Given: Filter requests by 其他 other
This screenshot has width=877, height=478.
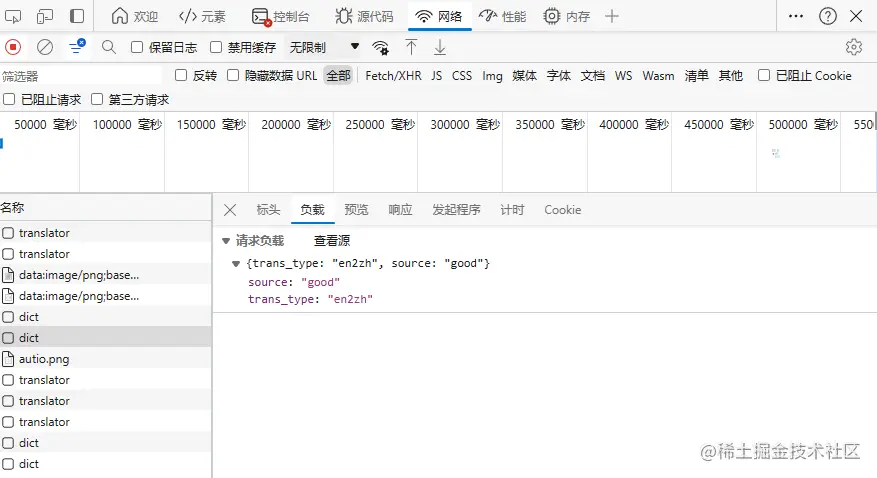Looking at the screenshot, I should click(730, 75).
